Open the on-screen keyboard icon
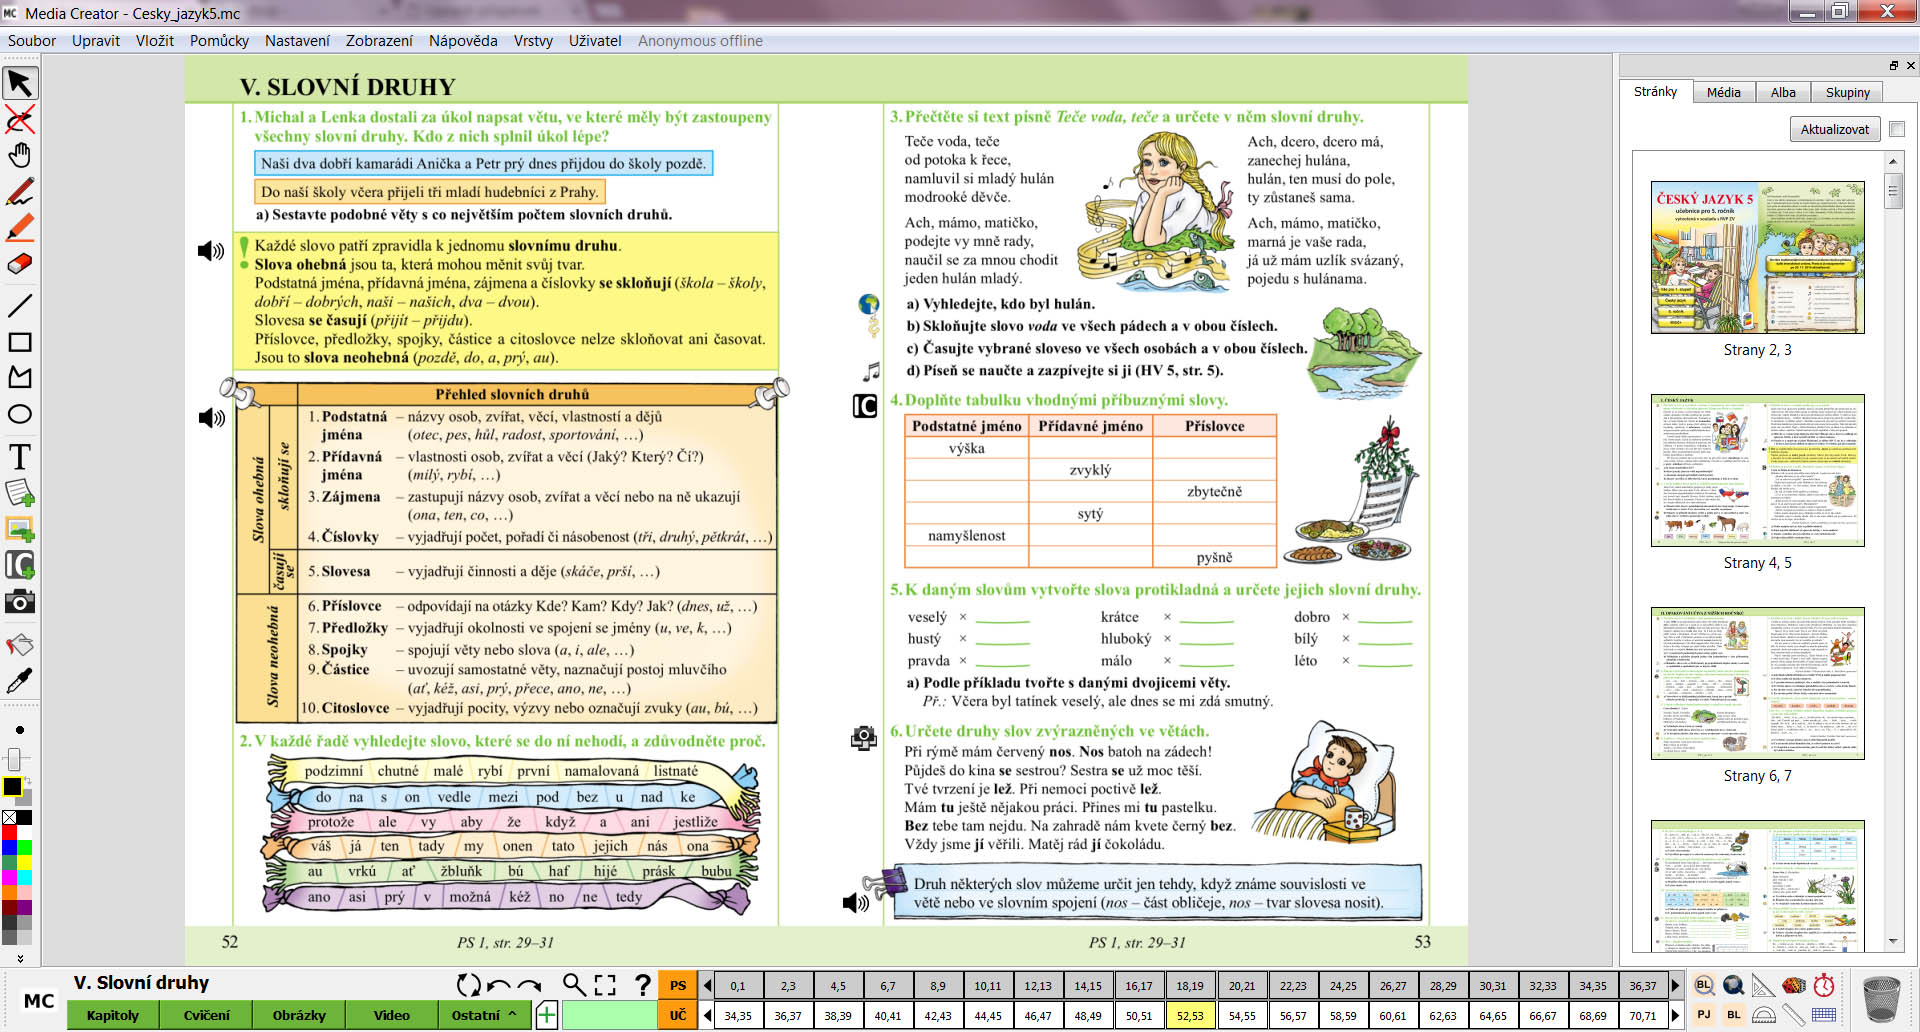 pos(1825,1014)
